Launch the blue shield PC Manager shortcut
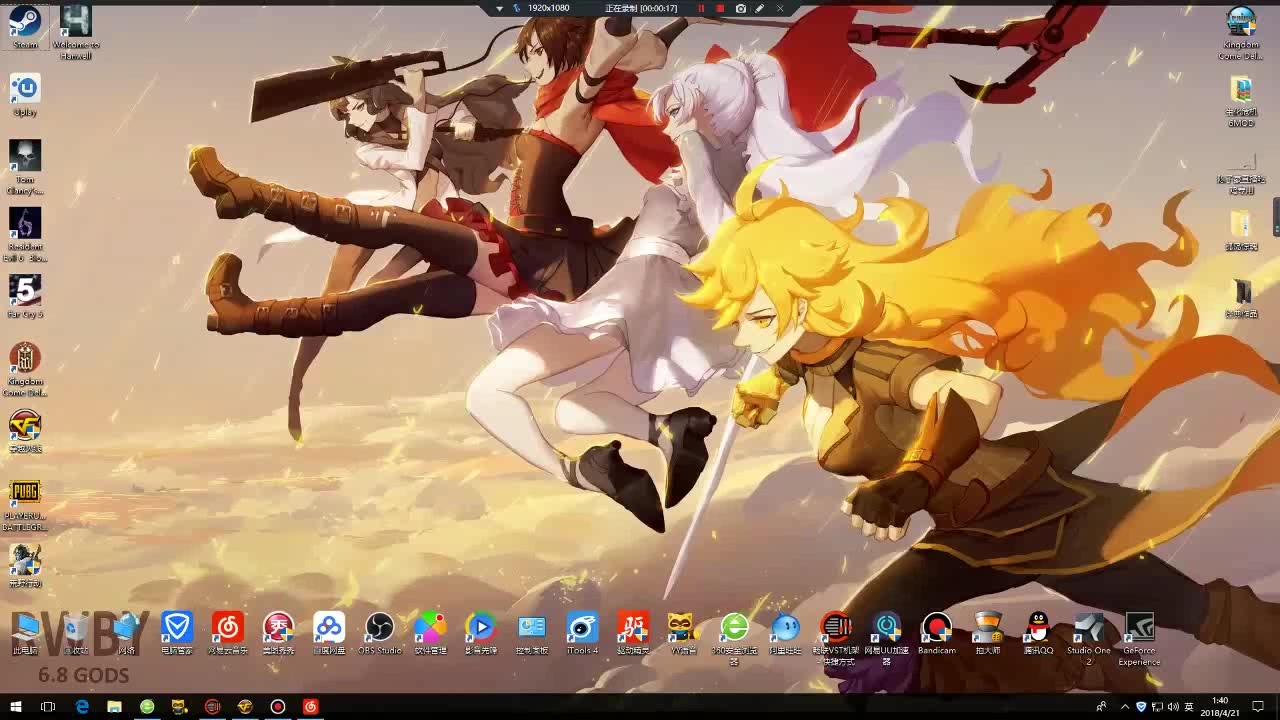This screenshot has height=720, width=1280. coord(177,633)
